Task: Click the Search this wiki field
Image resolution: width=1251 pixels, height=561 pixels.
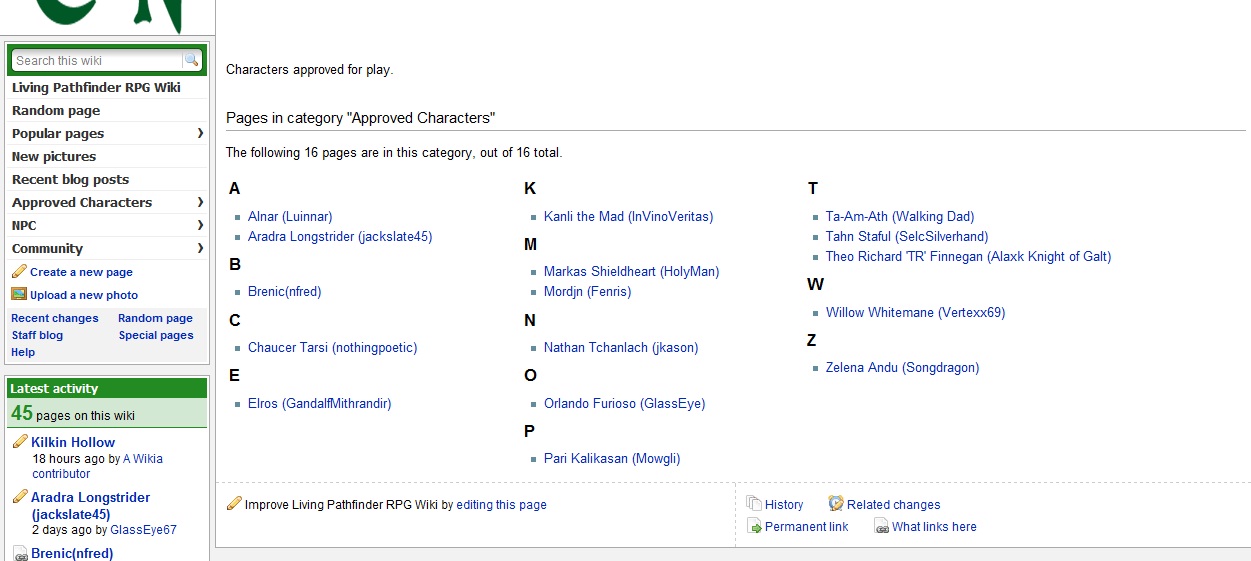Action: coord(97,61)
